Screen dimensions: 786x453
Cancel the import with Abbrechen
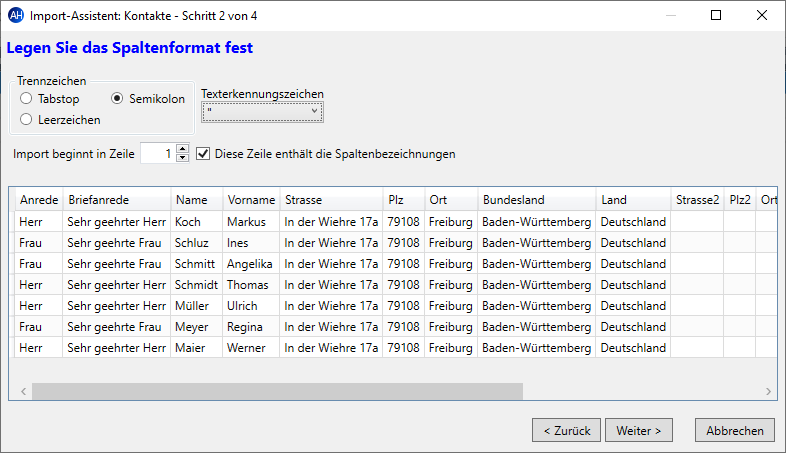pos(735,430)
